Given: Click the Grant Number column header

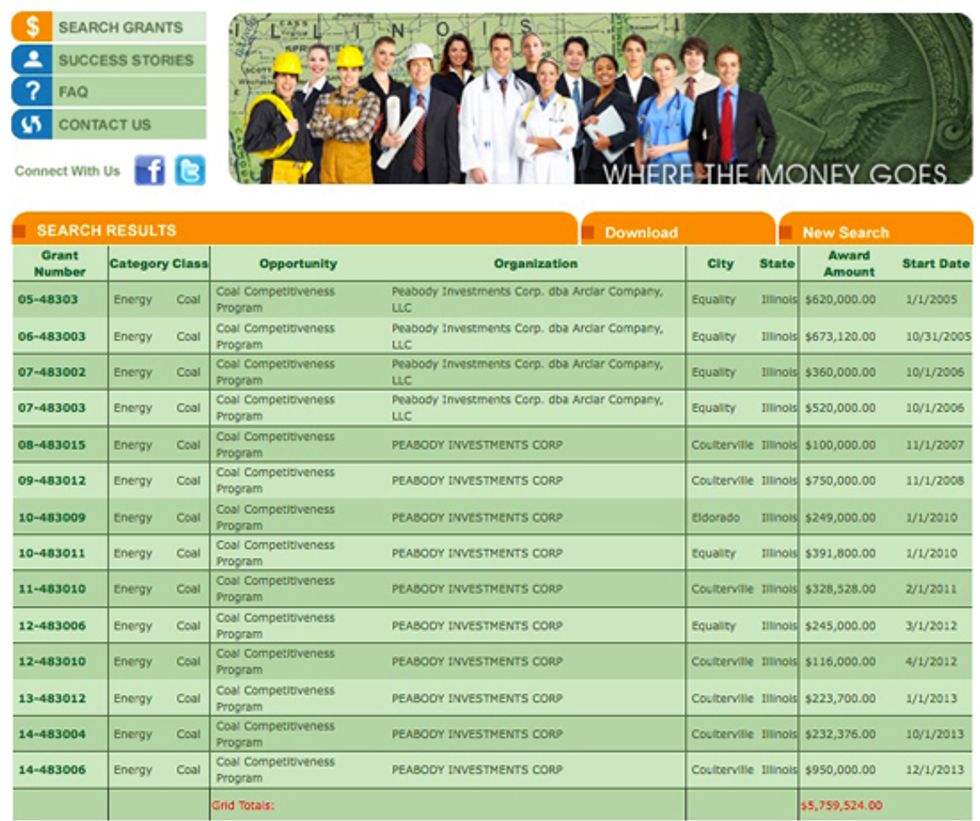Looking at the screenshot, I should coord(60,264).
